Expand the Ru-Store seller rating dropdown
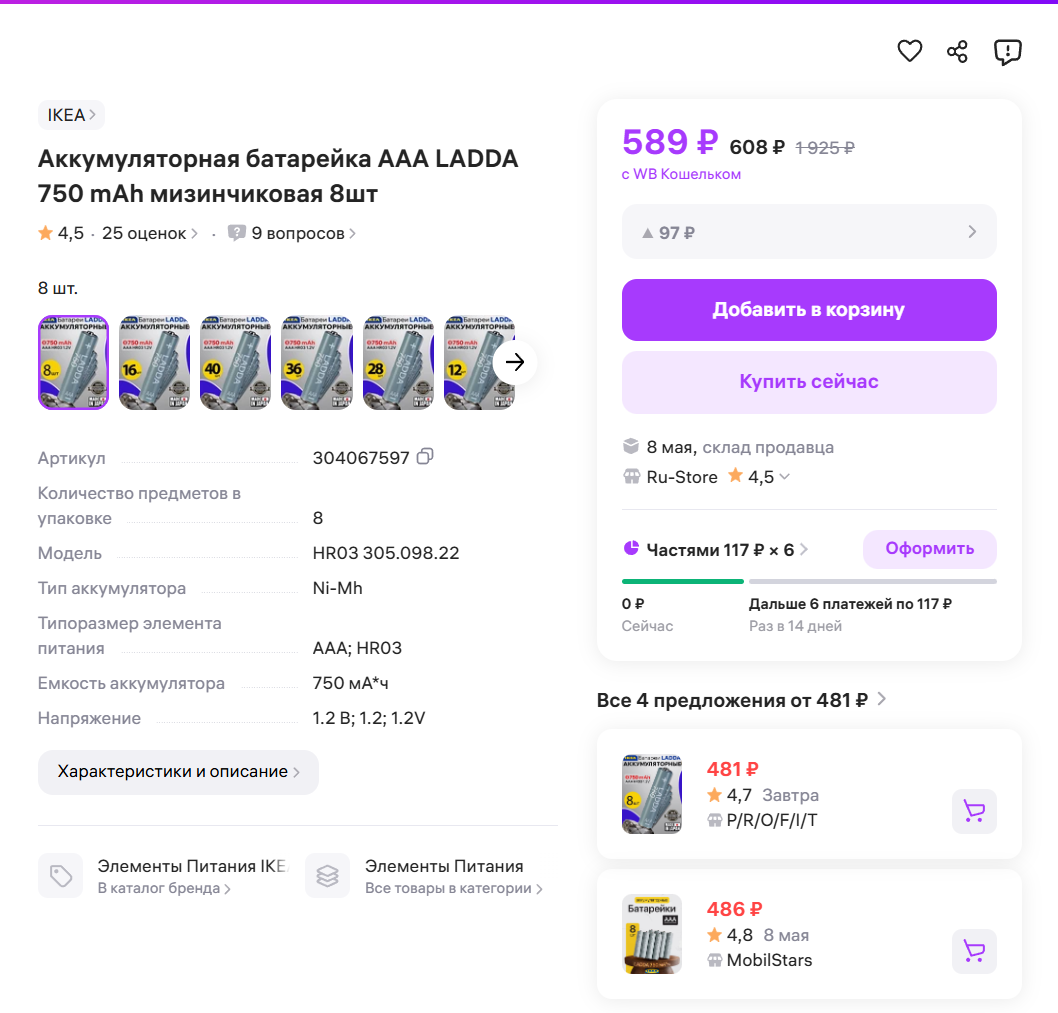The image size is (1058, 1013). [784, 477]
